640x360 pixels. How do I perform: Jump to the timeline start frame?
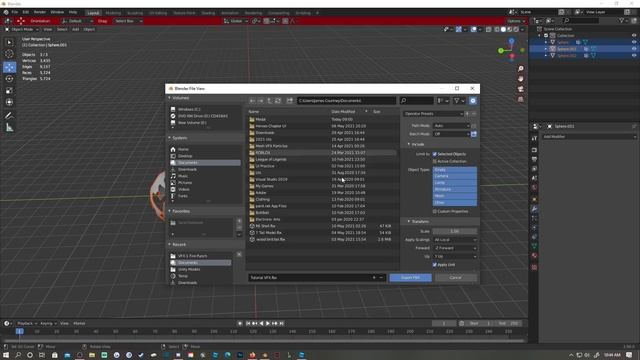248,323
